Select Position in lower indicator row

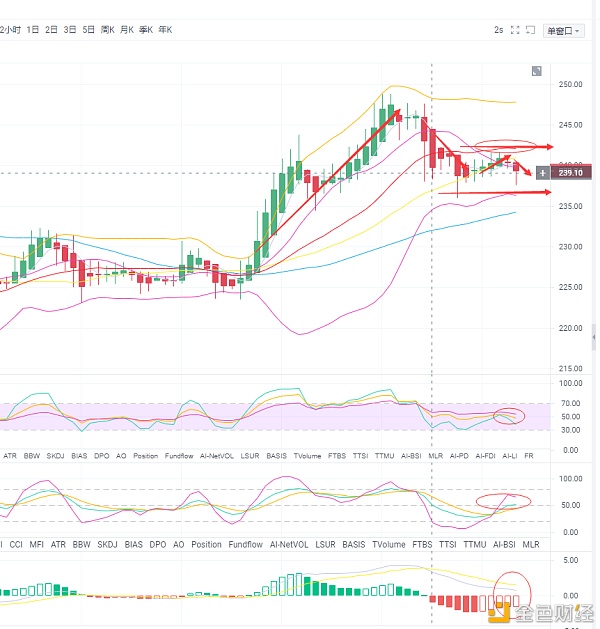(206, 545)
